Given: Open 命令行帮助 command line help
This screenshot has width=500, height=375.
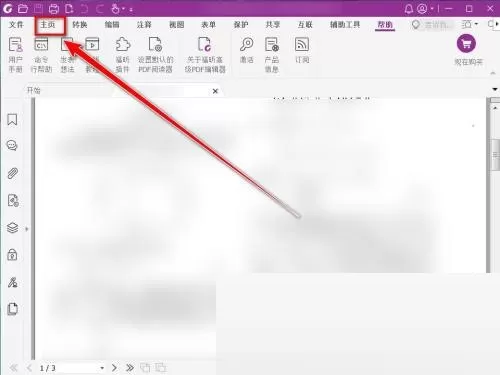Looking at the screenshot, I should 41,55.
